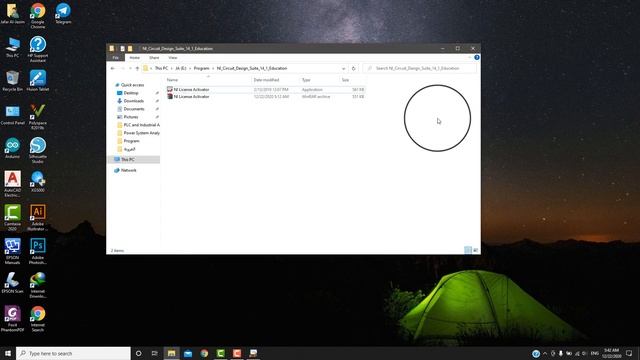This screenshot has height=360, width=640.
Task: Open Power System Analy folder in sidebar
Action: [139, 133]
